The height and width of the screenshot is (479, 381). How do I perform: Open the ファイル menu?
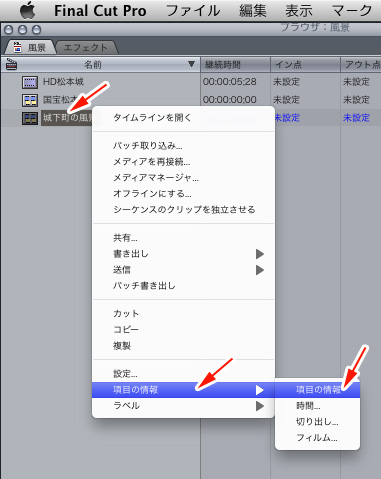193,11
